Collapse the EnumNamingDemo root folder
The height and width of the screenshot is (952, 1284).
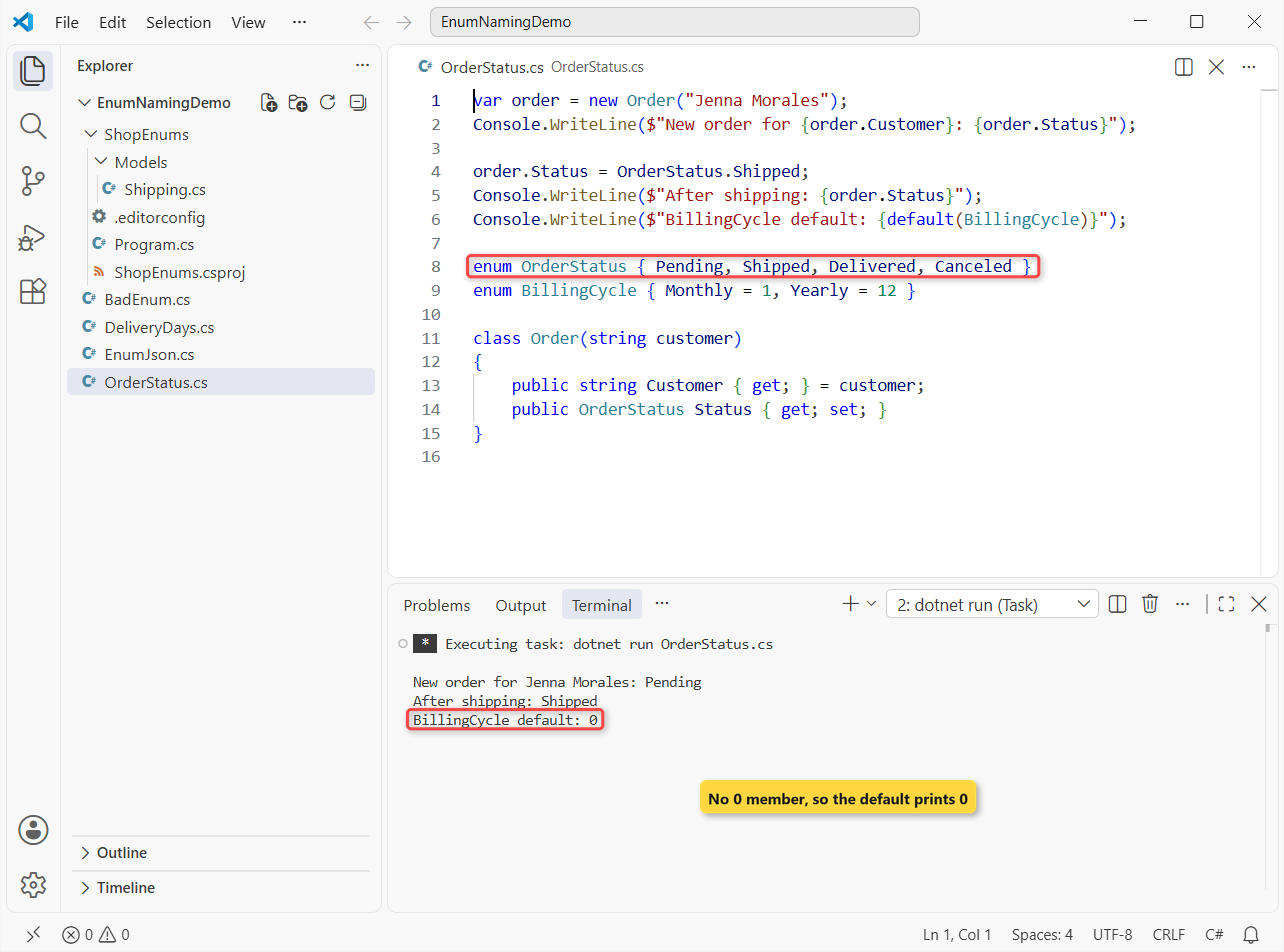click(84, 103)
